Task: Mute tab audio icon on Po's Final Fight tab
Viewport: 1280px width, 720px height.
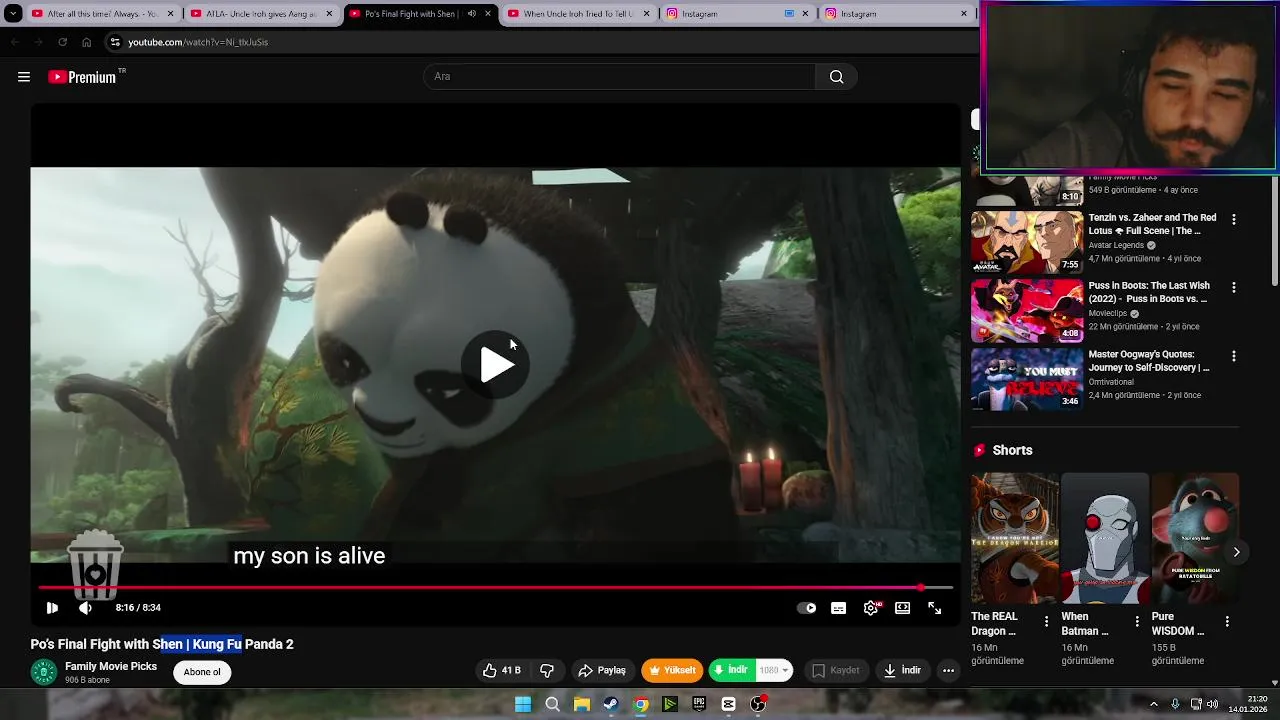Action: 471,14
